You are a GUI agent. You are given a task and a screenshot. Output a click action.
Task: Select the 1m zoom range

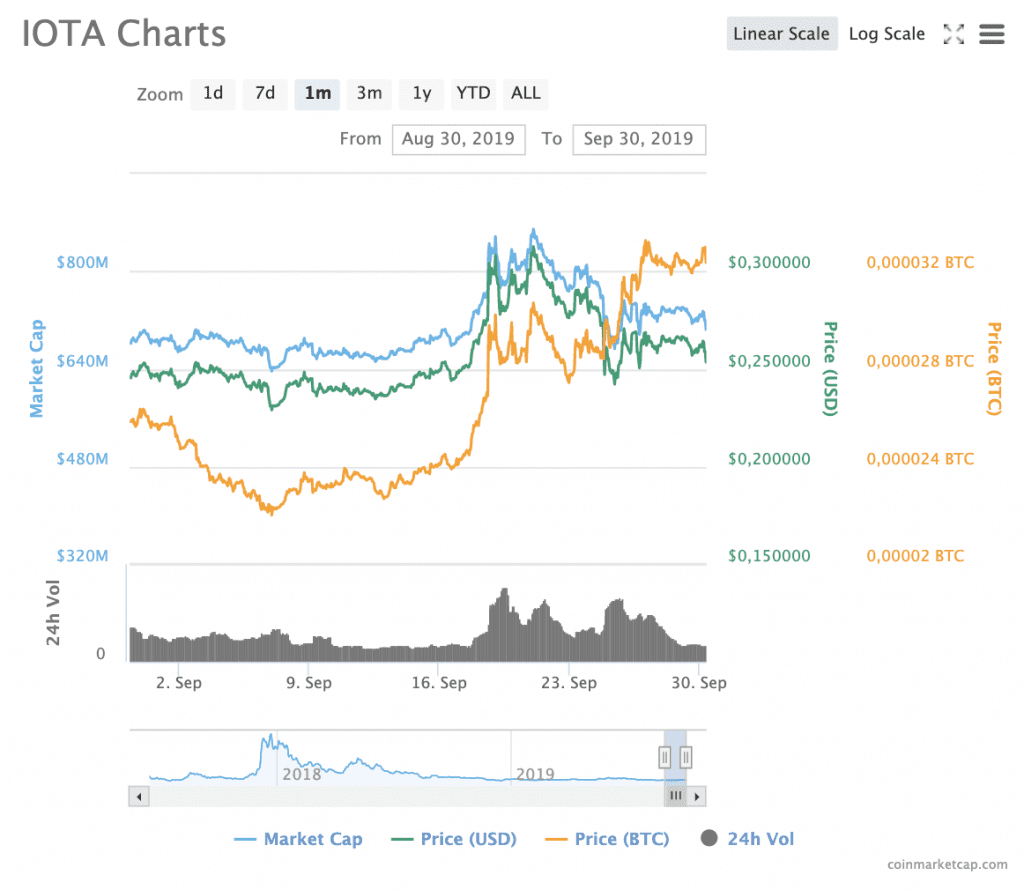(317, 93)
